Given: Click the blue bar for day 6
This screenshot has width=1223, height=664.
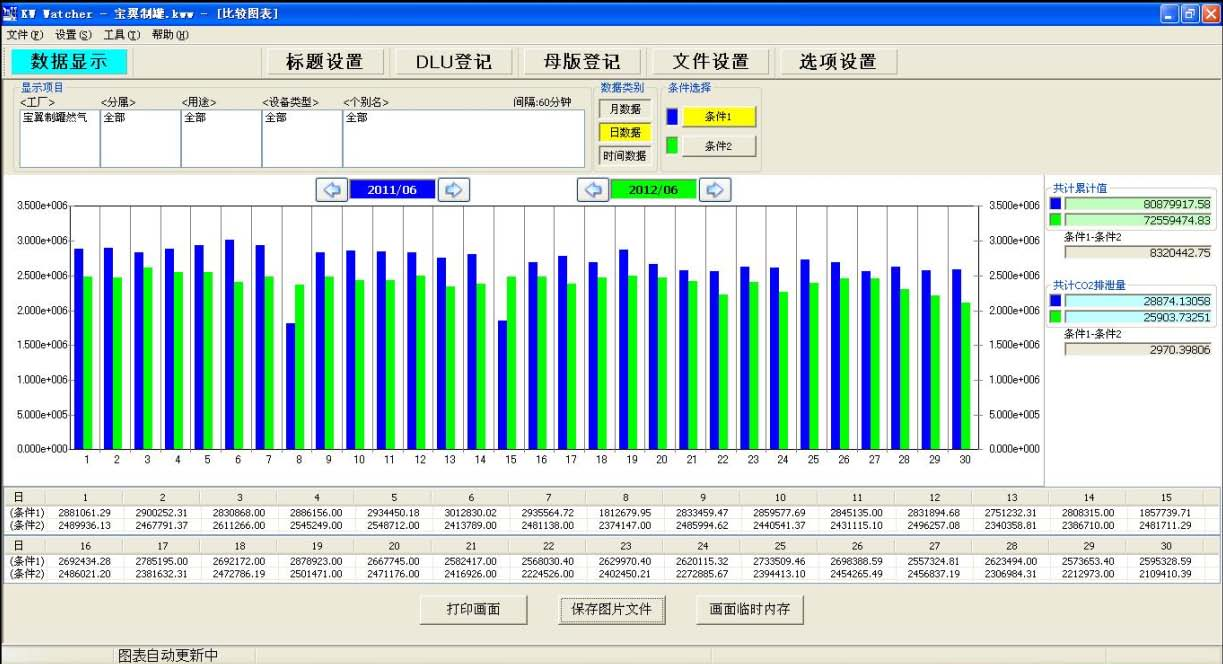Looking at the screenshot, I should pyautogui.click(x=230, y=344).
